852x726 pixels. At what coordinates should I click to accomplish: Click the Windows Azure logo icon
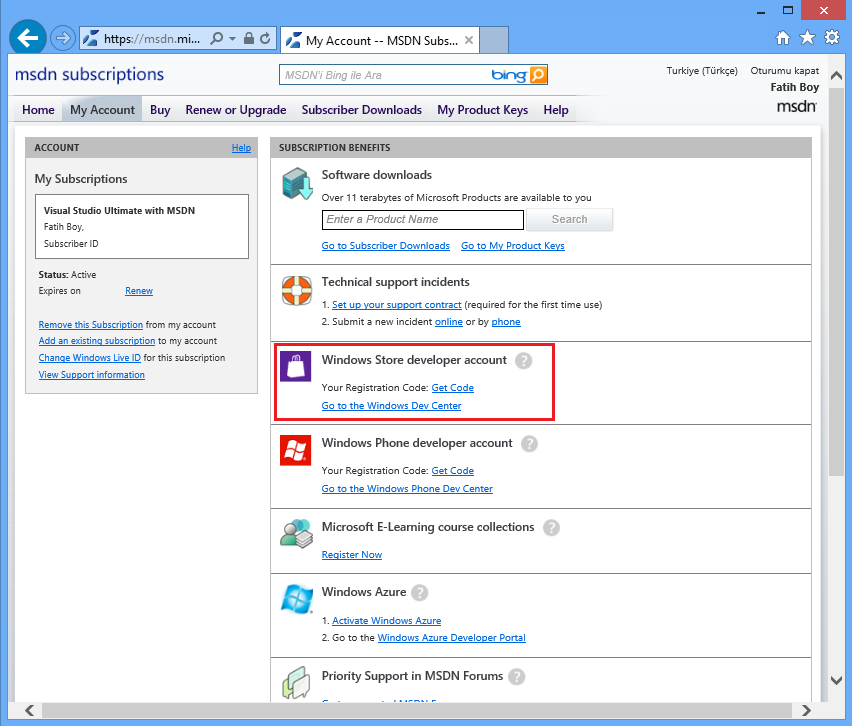(x=297, y=599)
